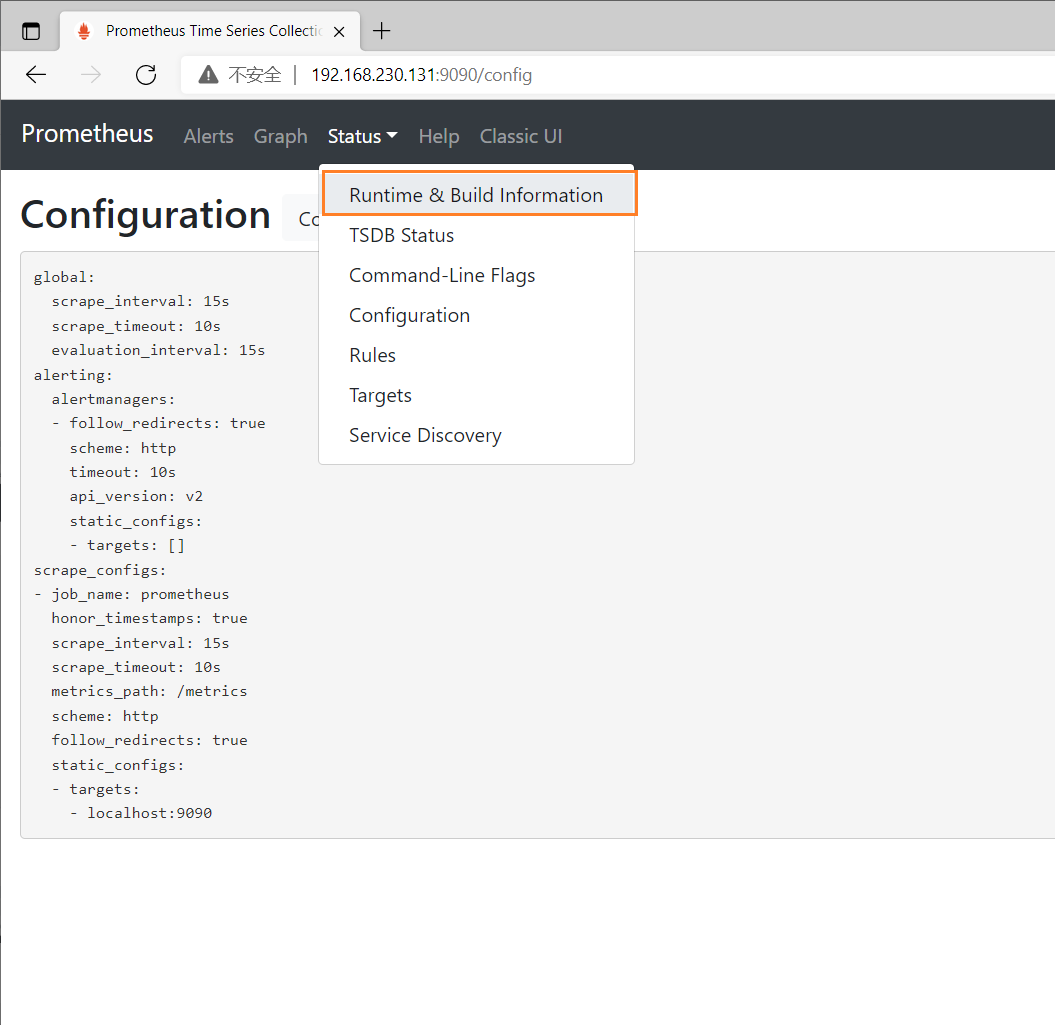This screenshot has width=1055, height=1025.
Task: Close the Prometheus Time Series tab
Action: pyautogui.click(x=339, y=32)
